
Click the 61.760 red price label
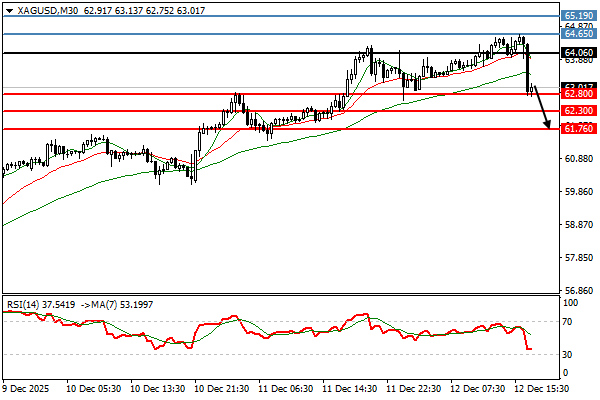(x=579, y=129)
